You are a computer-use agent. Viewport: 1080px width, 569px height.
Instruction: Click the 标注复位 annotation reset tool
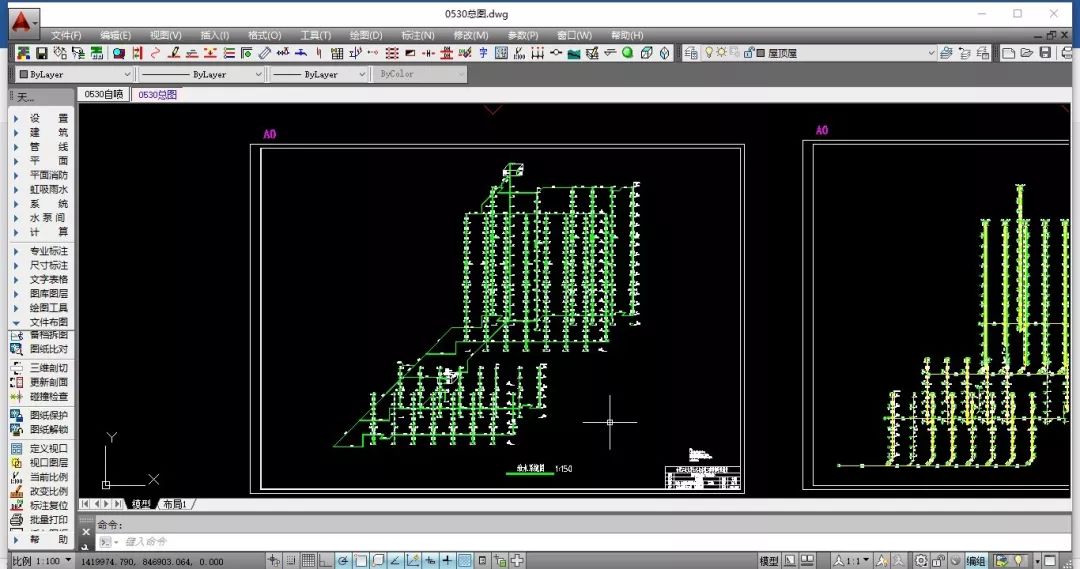pos(39,506)
